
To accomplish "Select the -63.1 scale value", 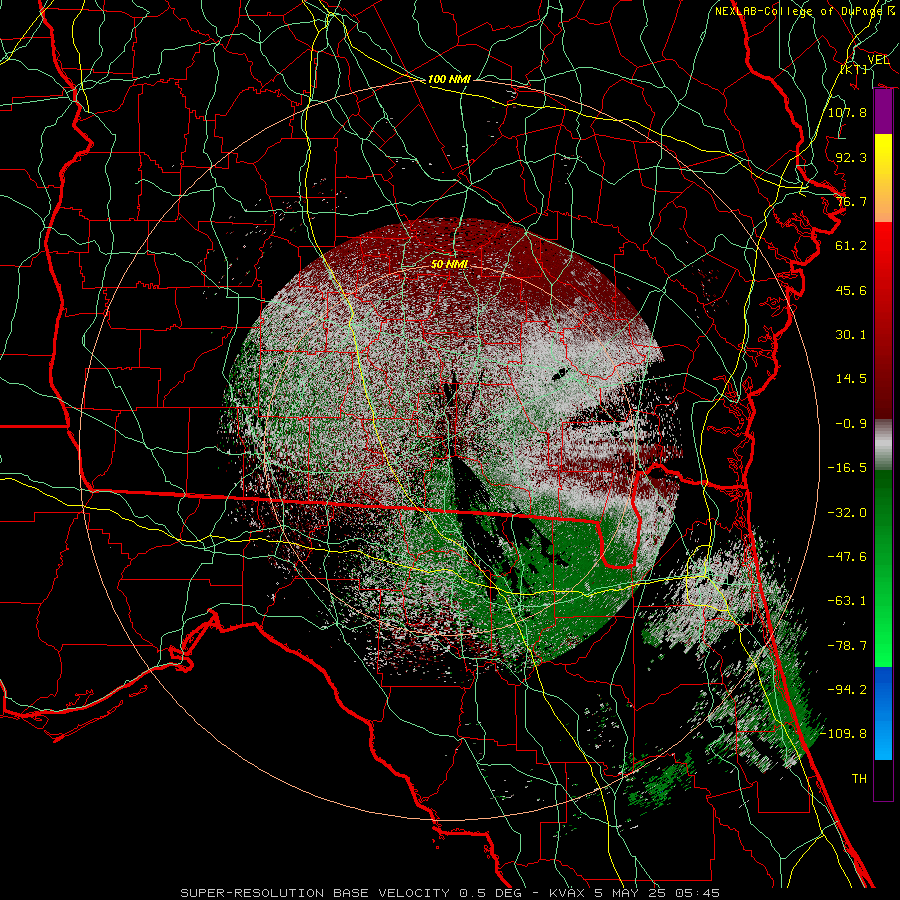I will (x=847, y=601).
